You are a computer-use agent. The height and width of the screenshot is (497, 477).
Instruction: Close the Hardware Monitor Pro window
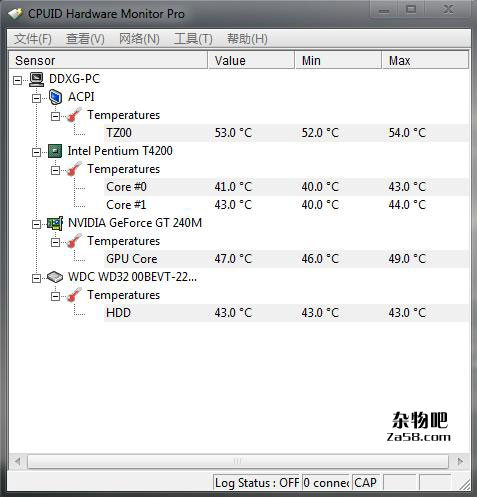pyautogui.click(x=448, y=10)
